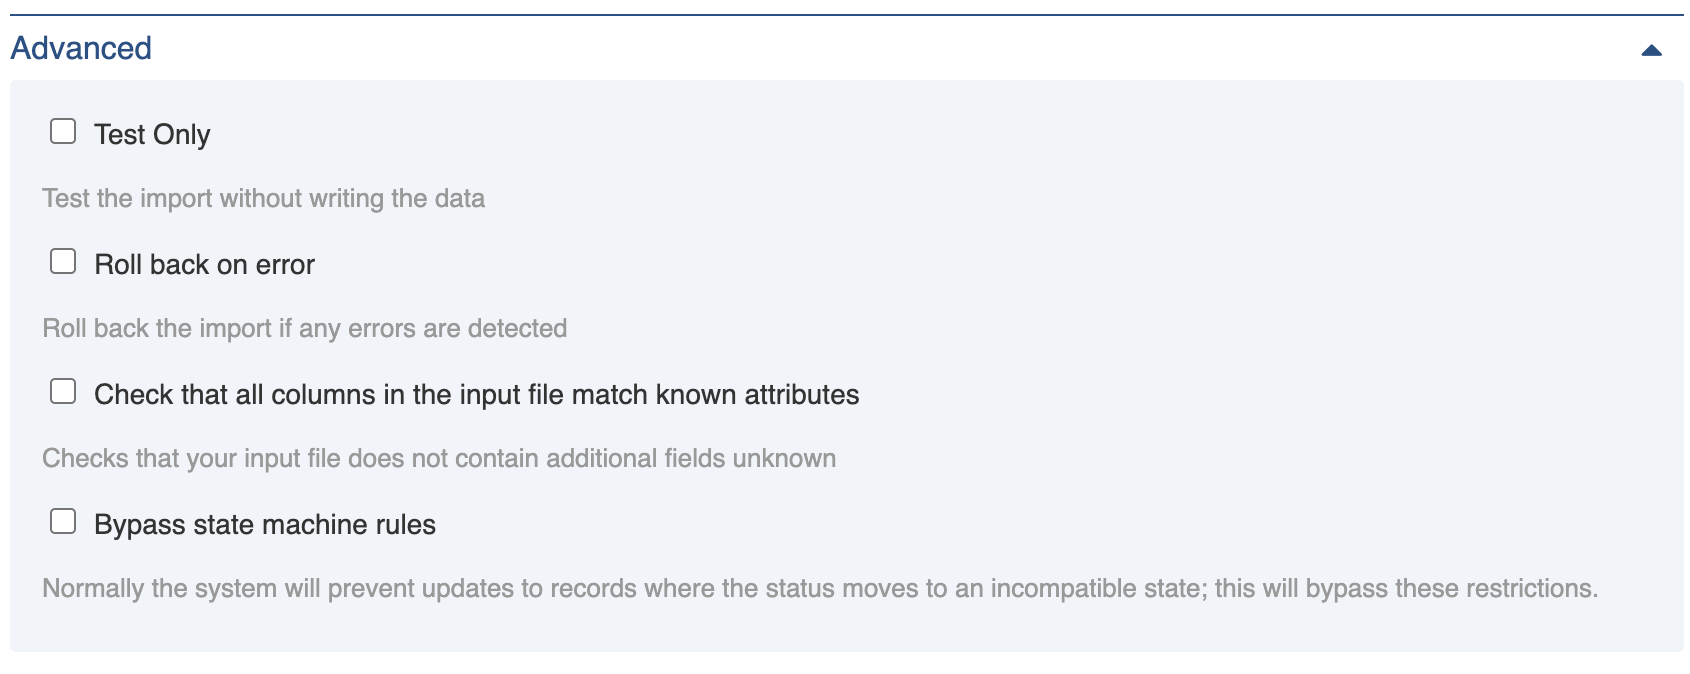Screen dimensions: 1690x674
Task: Enable the Test Only checkbox
Action: pyautogui.click(x=63, y=132)
